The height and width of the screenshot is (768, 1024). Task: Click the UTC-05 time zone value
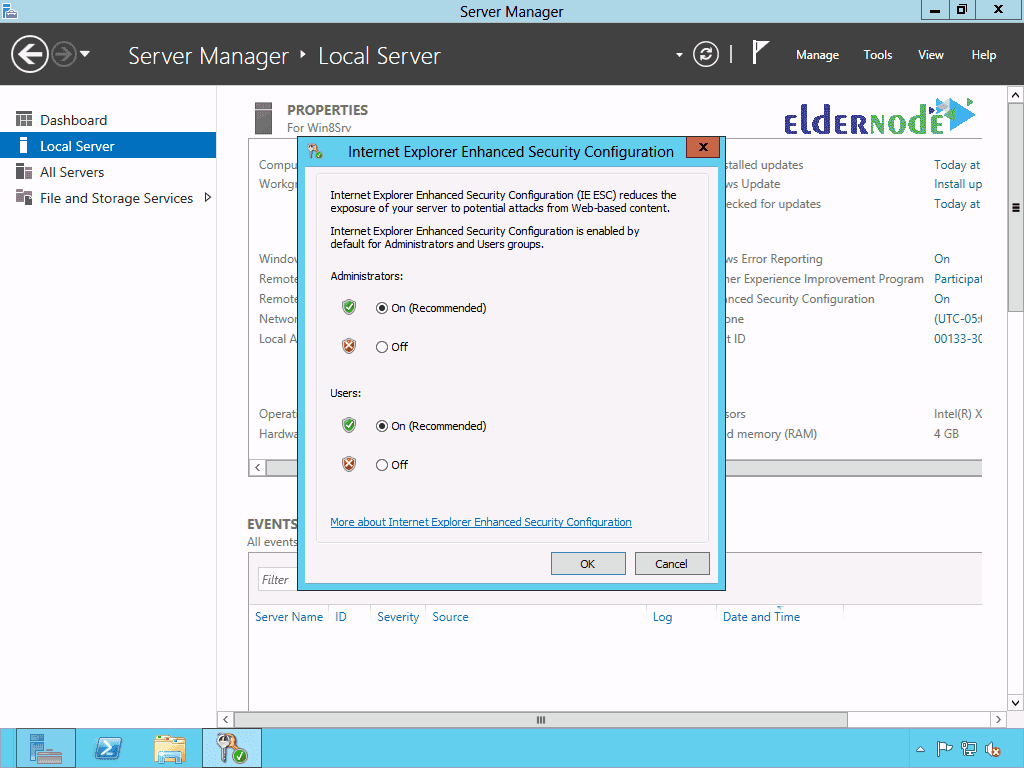pyautogui.click(x=957, y=319)
